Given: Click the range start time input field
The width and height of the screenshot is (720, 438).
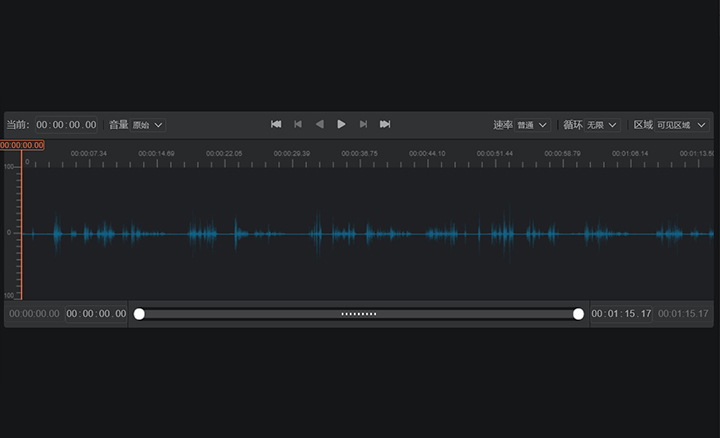Looking at the screenshot, I should click(96, 314).
